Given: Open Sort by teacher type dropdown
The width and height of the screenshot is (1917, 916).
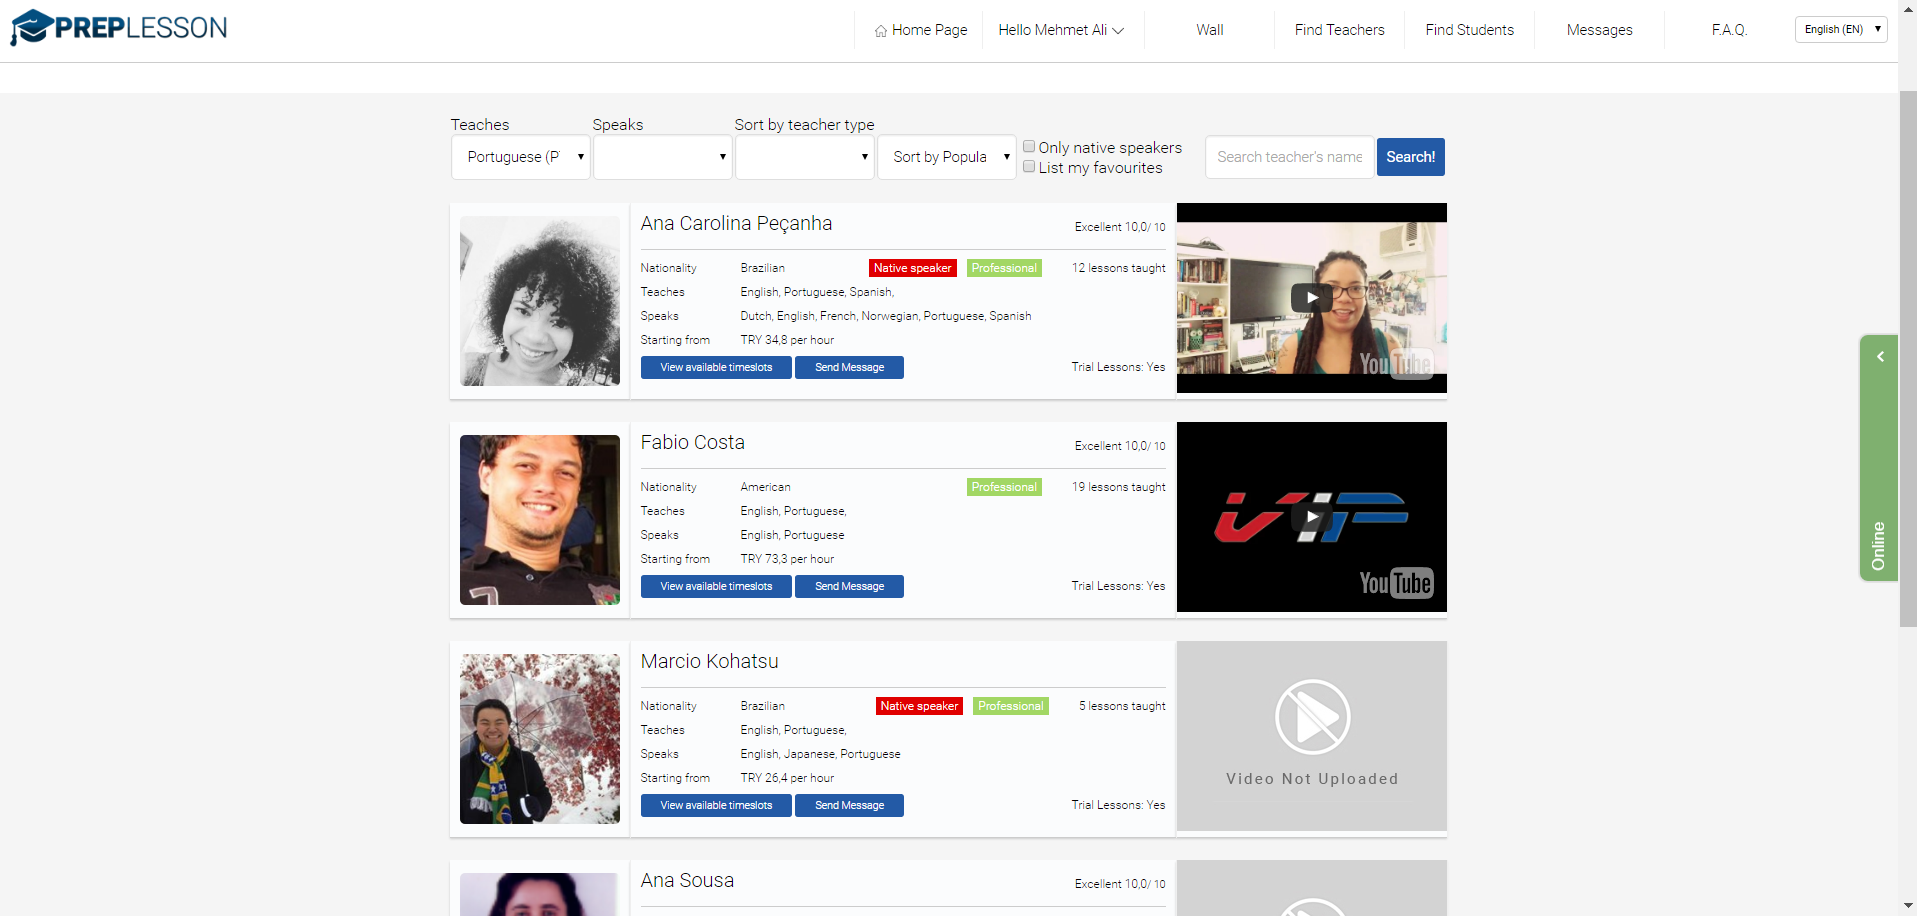Looking at the screenshot, I should tap(805, 157).
